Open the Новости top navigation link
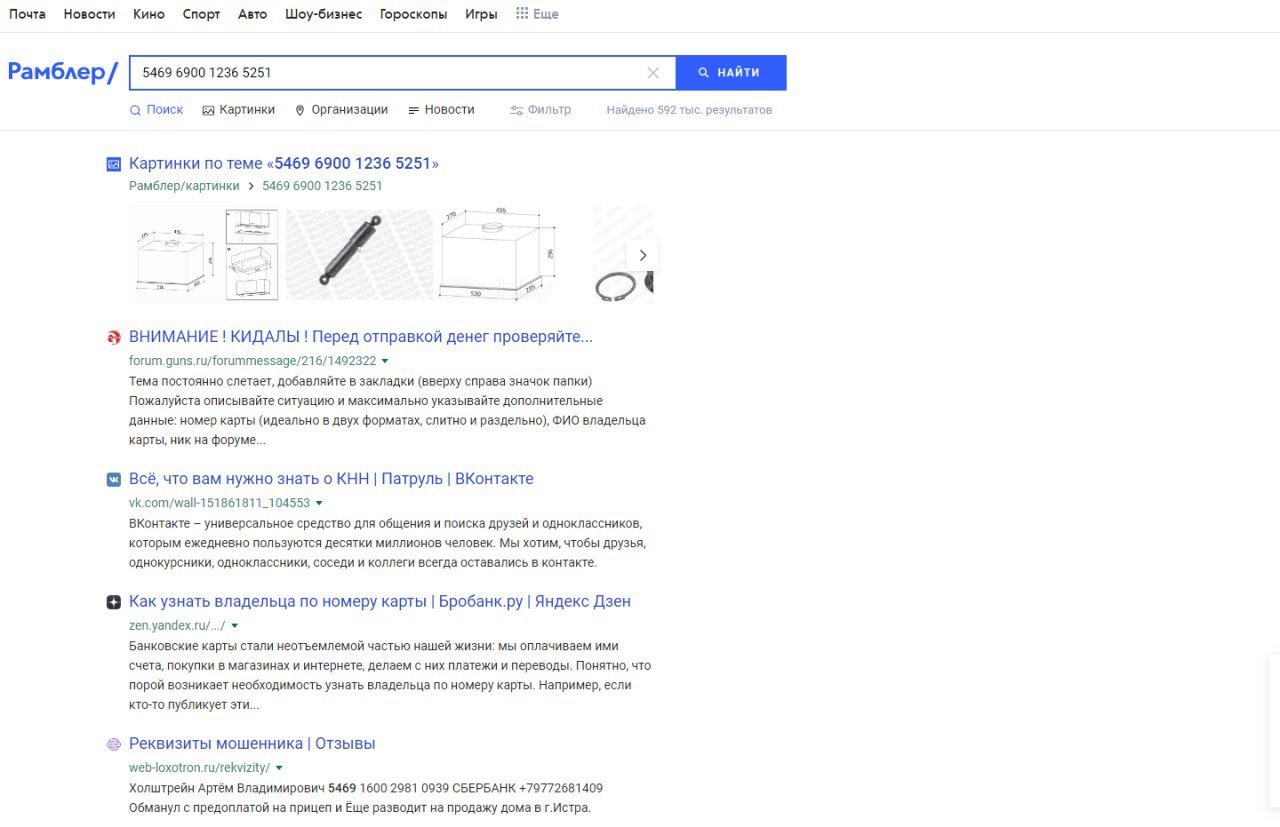This screenshot has width=1280, height=827. pos(89,14)
